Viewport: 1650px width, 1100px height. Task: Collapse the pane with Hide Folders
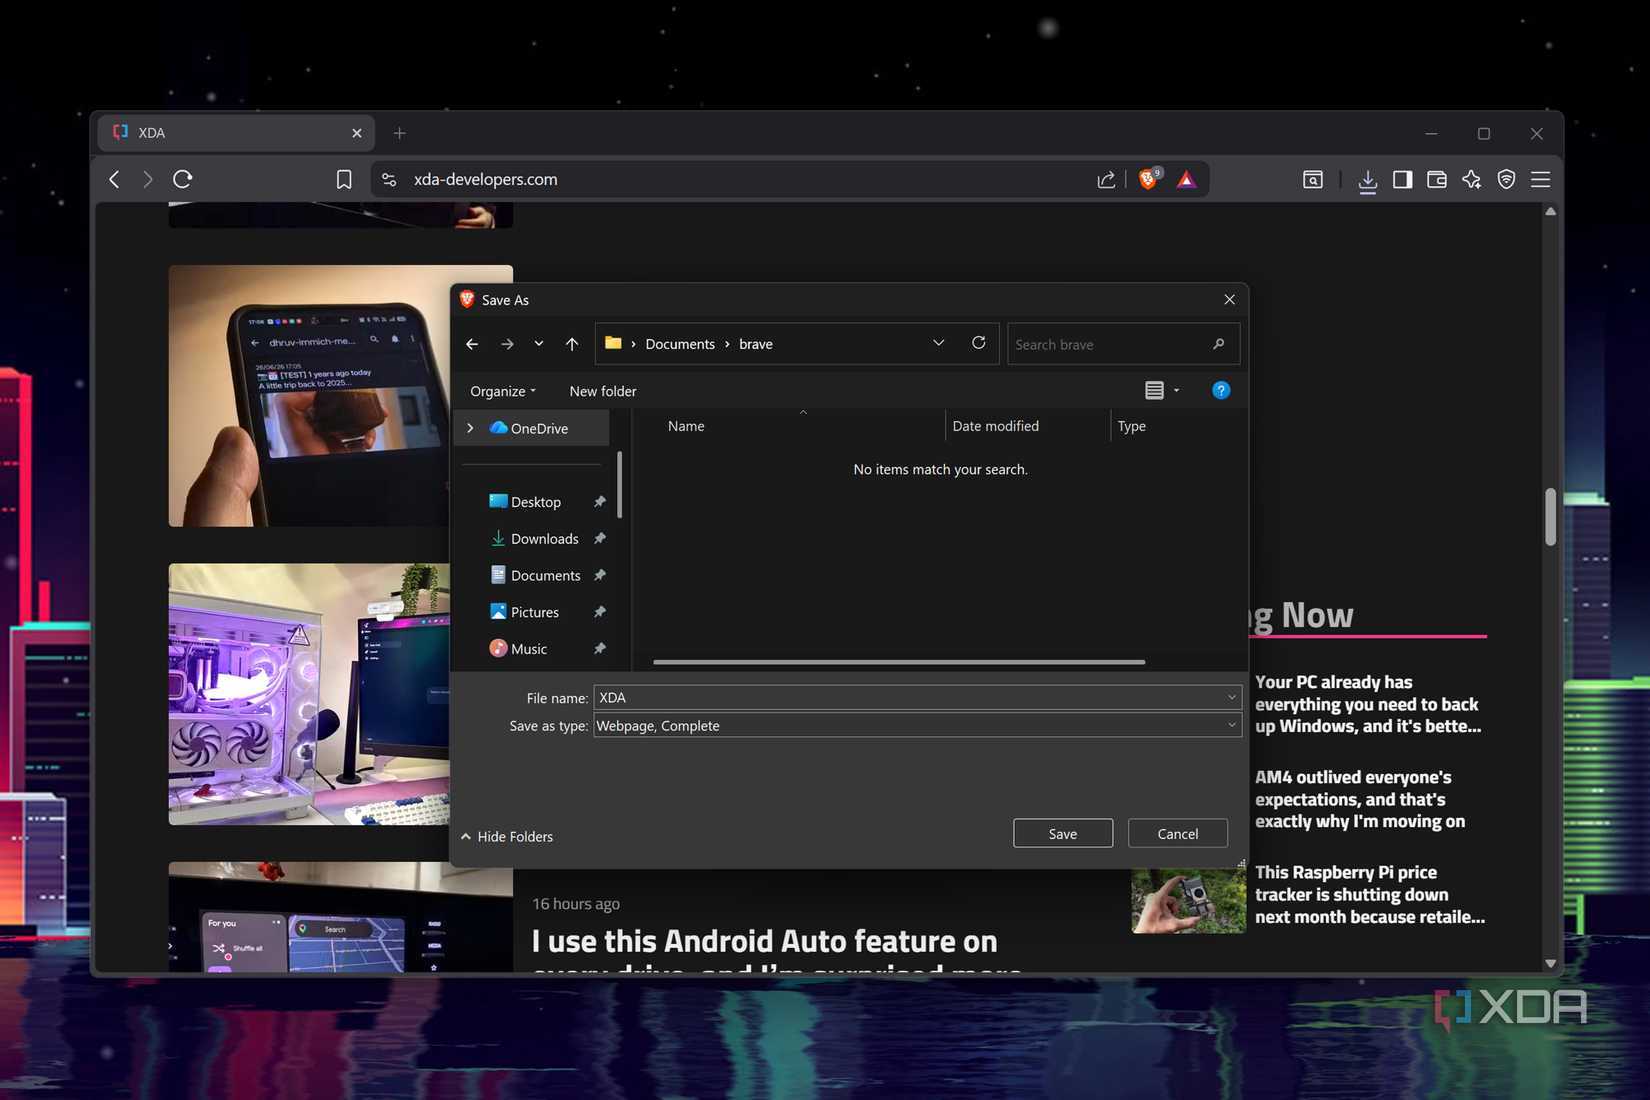(506, 837)
